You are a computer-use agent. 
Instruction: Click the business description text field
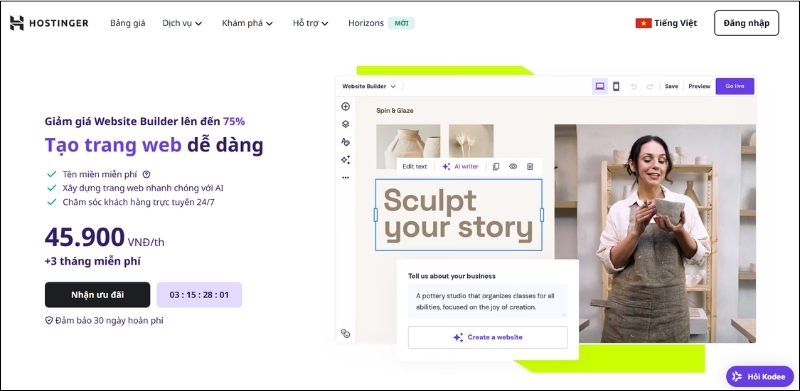pyautogui.click(x=487, y=301)
